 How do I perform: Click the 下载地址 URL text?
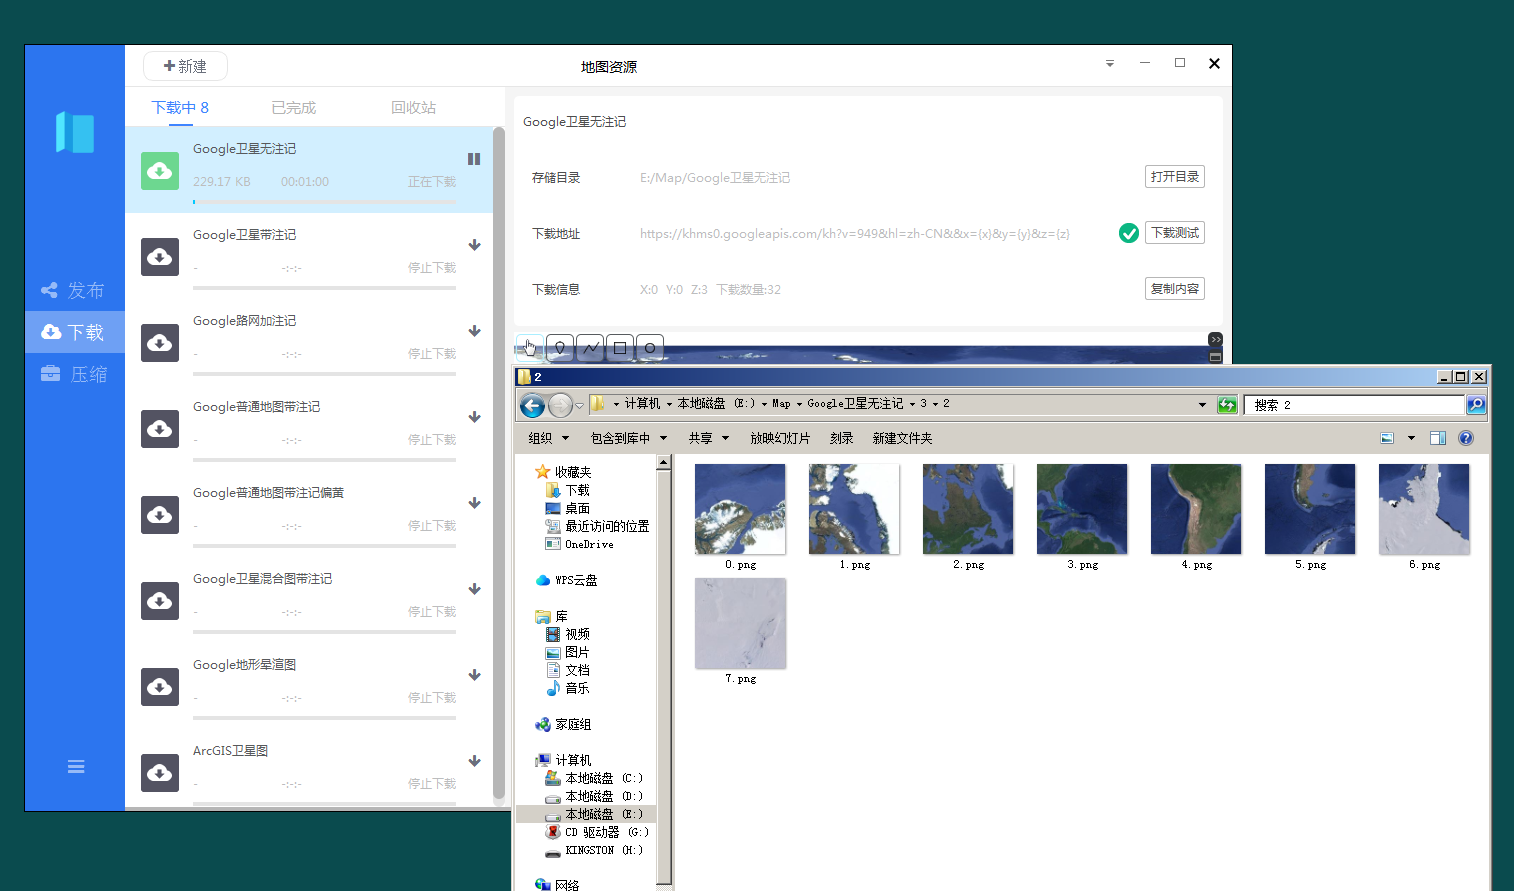(x=855, y=234)
